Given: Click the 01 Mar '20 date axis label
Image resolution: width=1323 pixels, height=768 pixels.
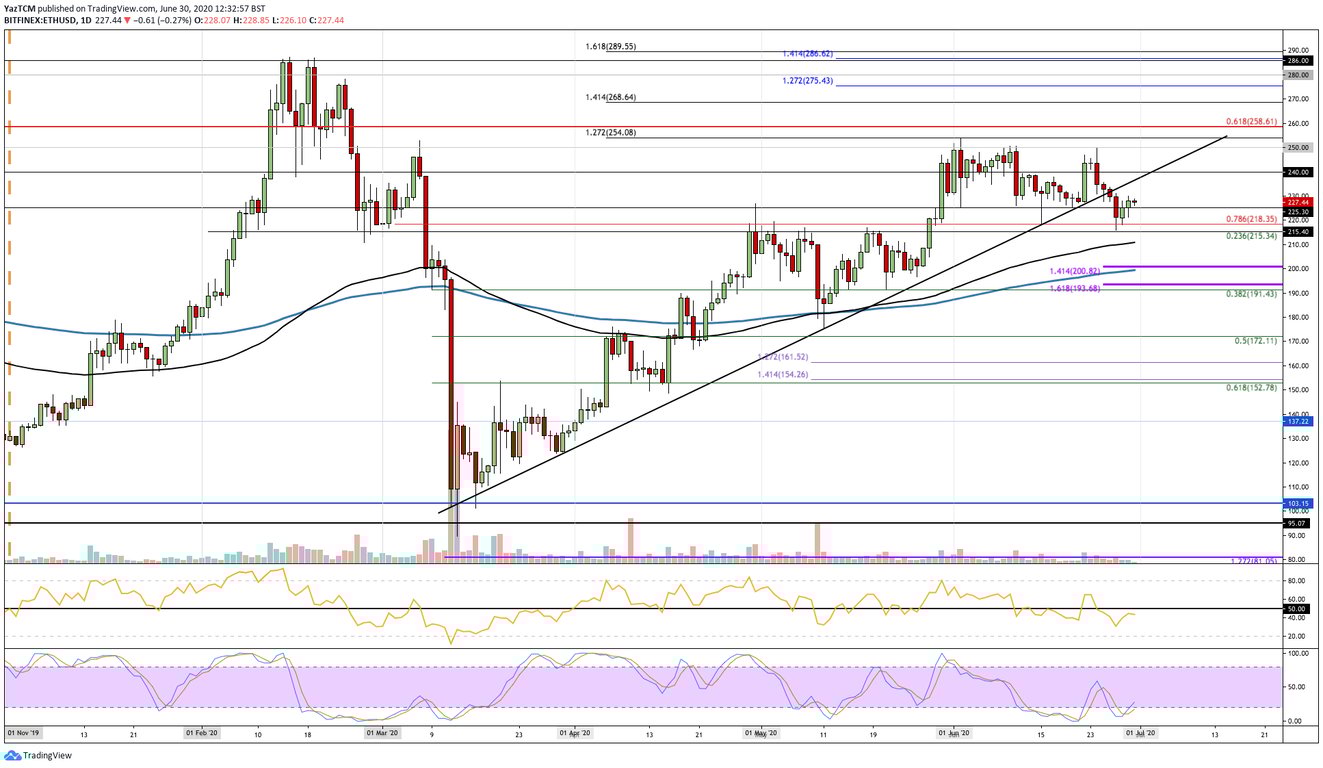Looking at the screenshot, I should click(x=382, y=733).
